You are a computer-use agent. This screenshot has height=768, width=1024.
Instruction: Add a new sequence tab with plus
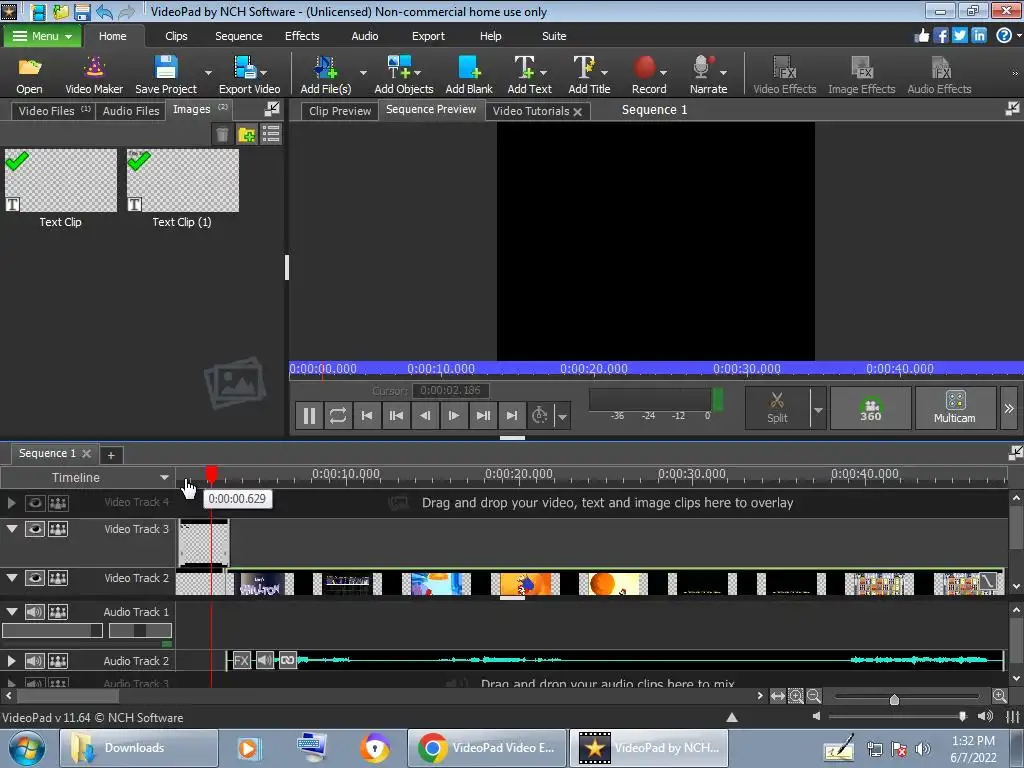point(111,455)
